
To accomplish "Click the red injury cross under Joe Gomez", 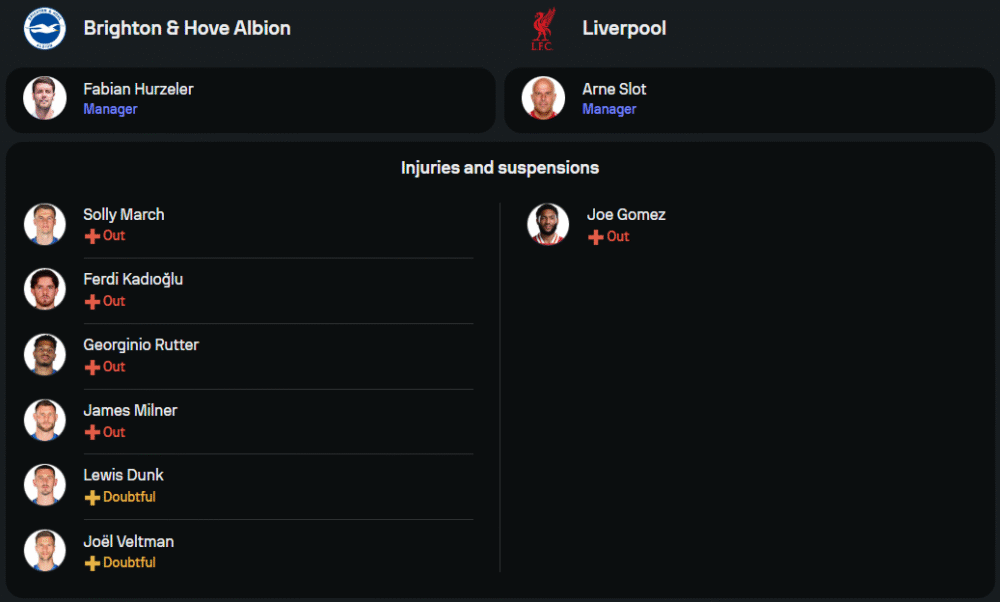I will [x=596, y=237].
